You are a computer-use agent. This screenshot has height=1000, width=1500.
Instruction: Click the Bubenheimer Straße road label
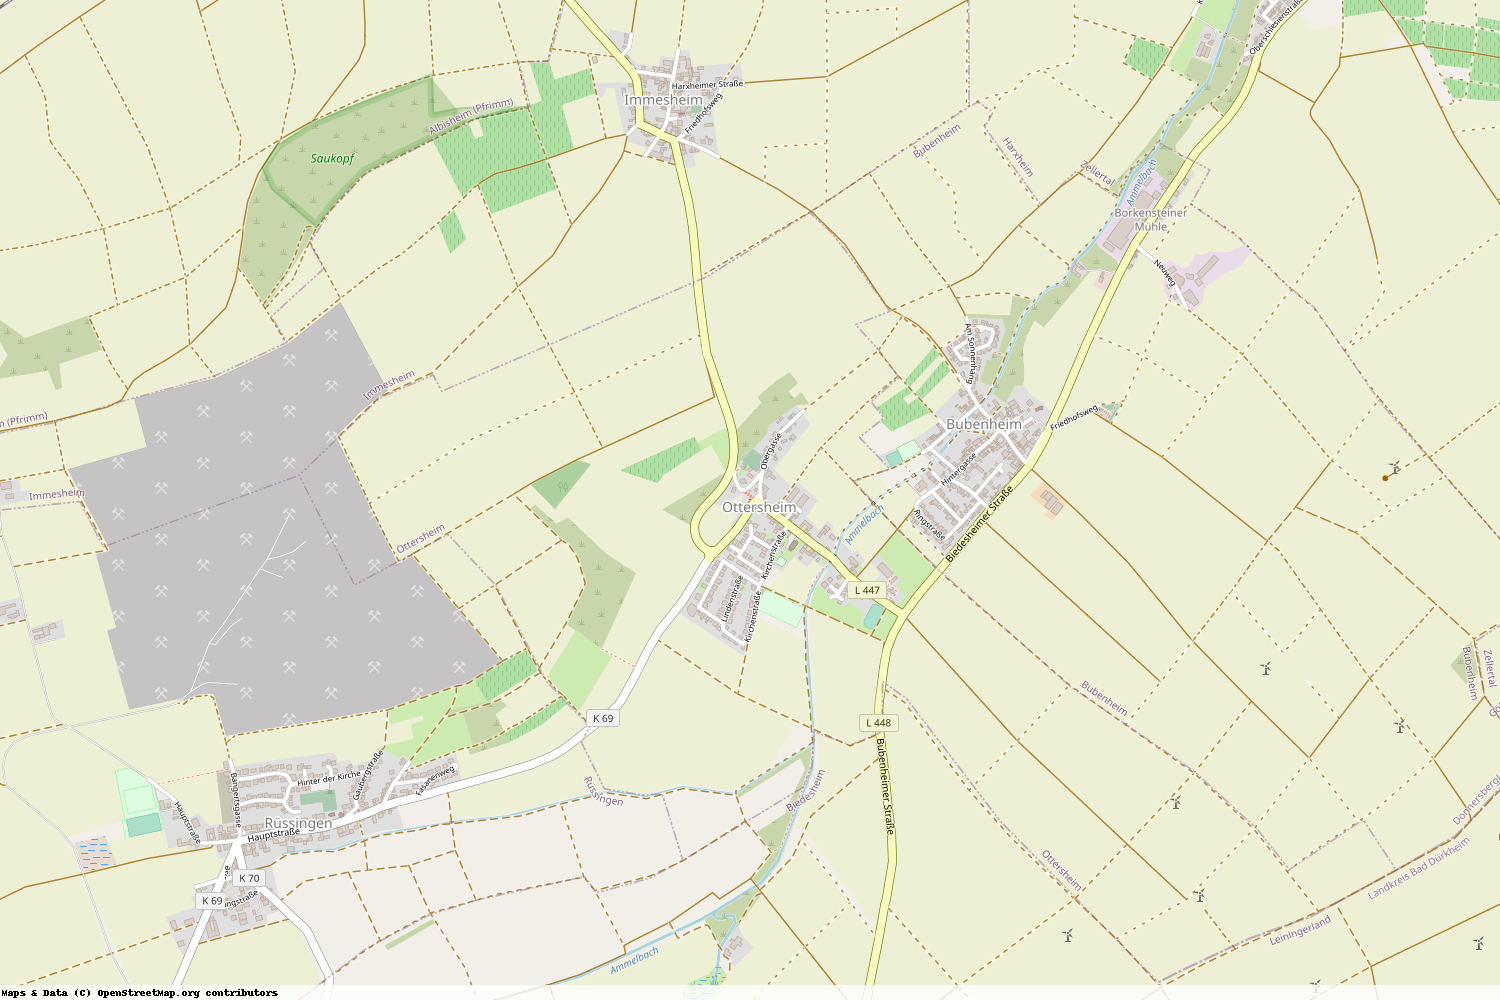click(885, 787)
